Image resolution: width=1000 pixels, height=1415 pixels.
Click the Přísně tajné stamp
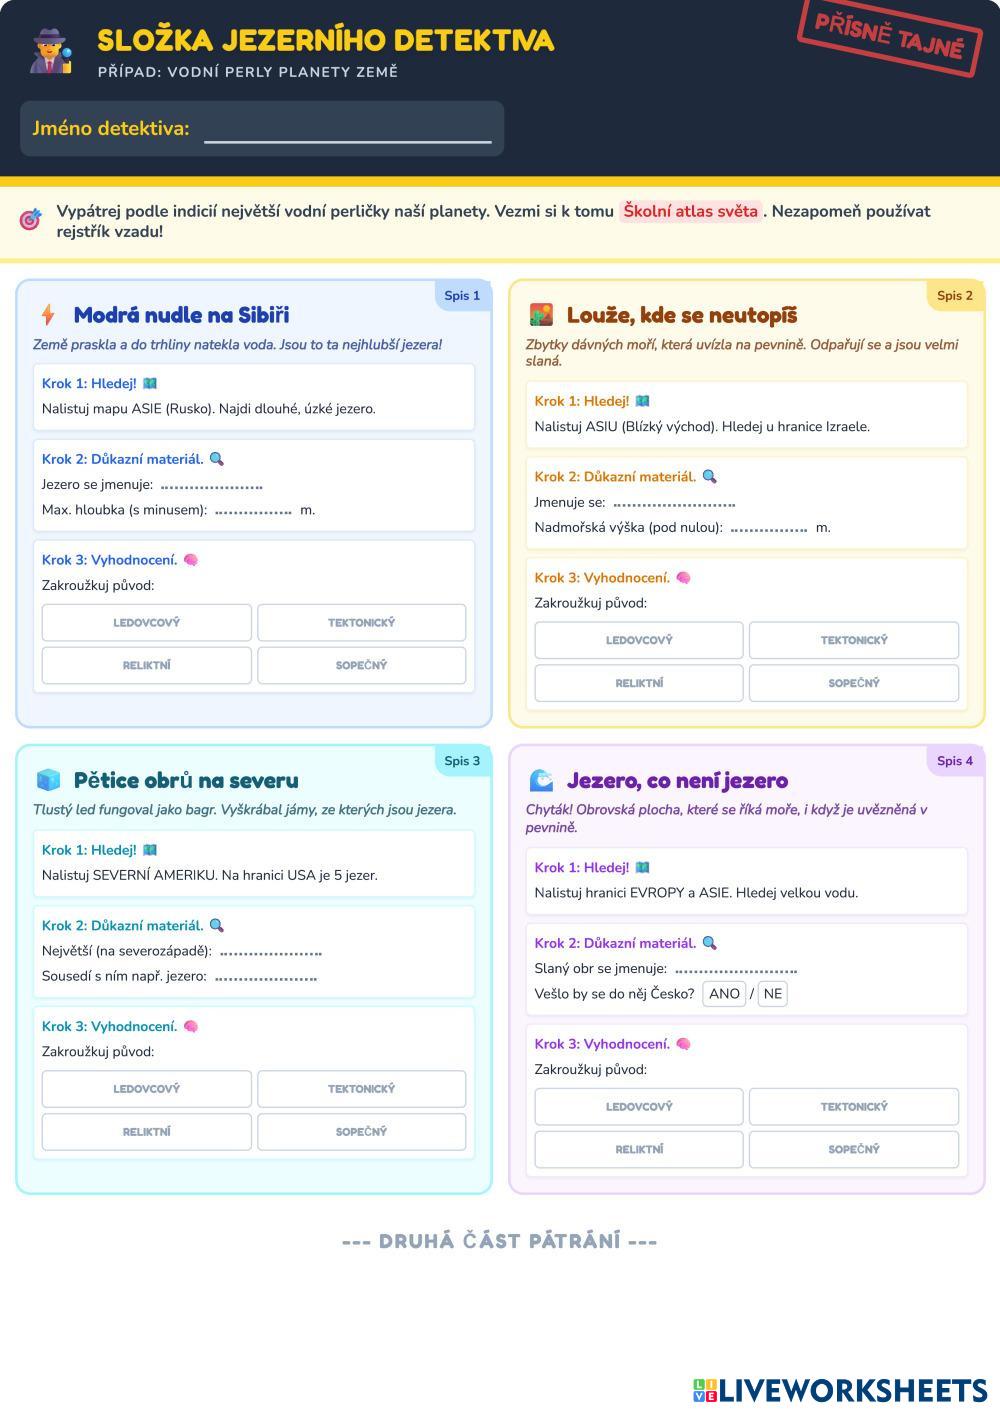[x=888, y=37]
